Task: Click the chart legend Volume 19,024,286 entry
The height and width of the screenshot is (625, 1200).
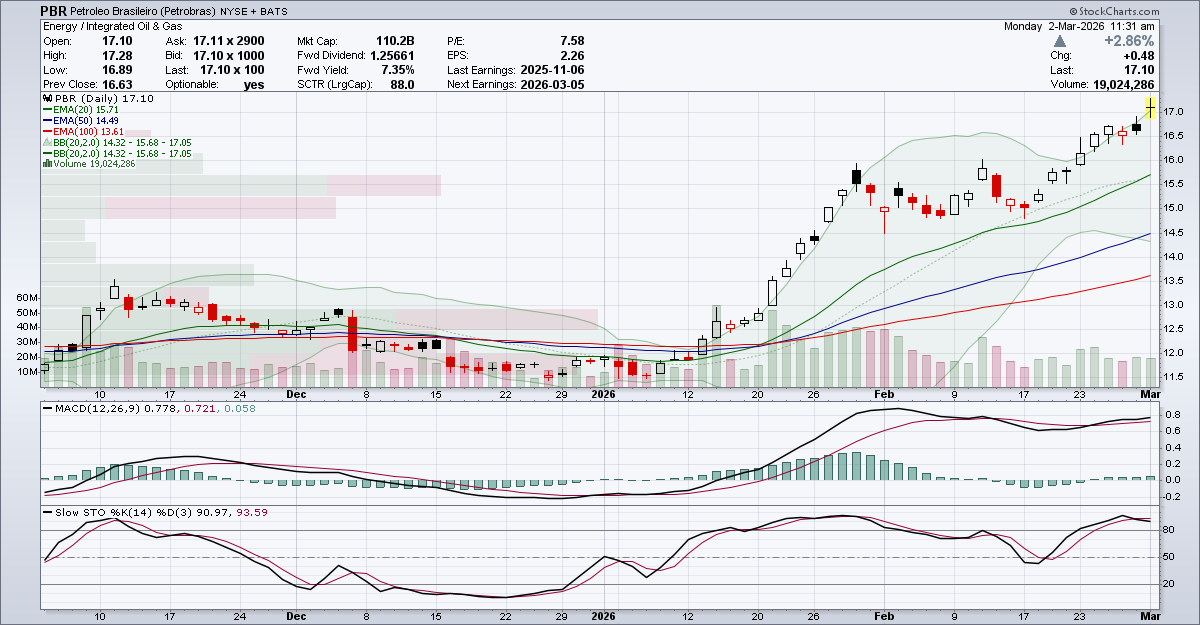Action: (x=94, y=164)
